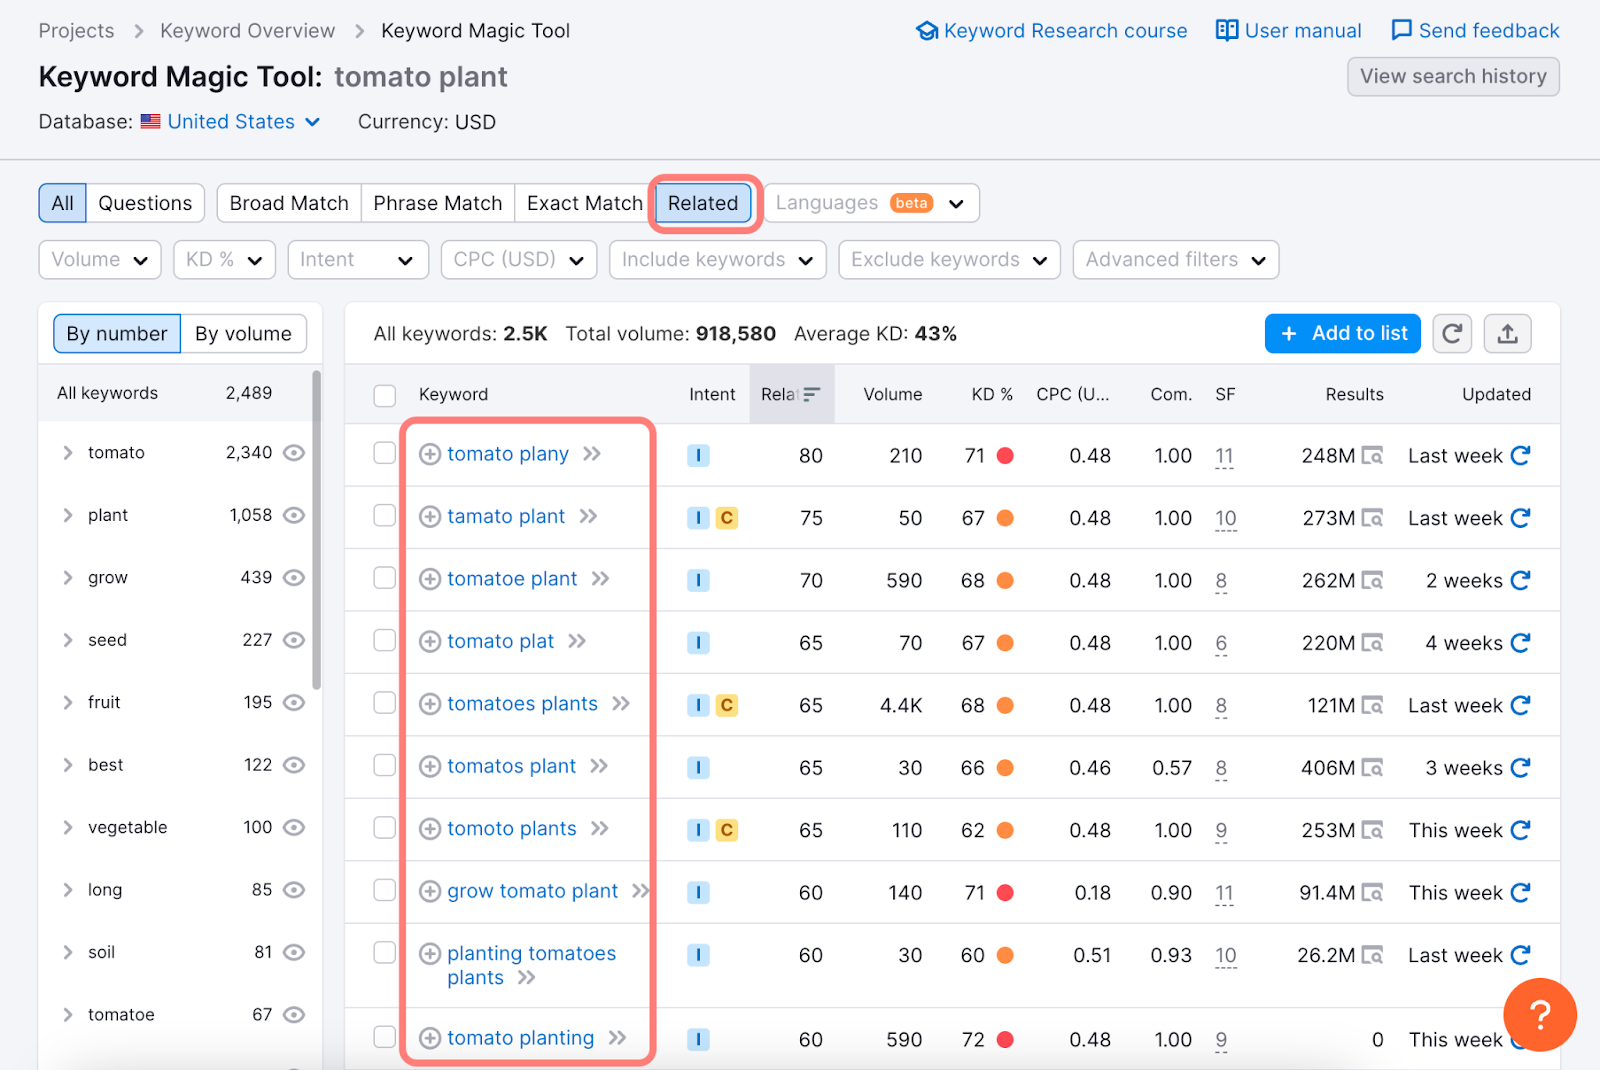1600x1070 pixels.
Task: Check the box for tamato plant
Action: (x=385, y=515)
